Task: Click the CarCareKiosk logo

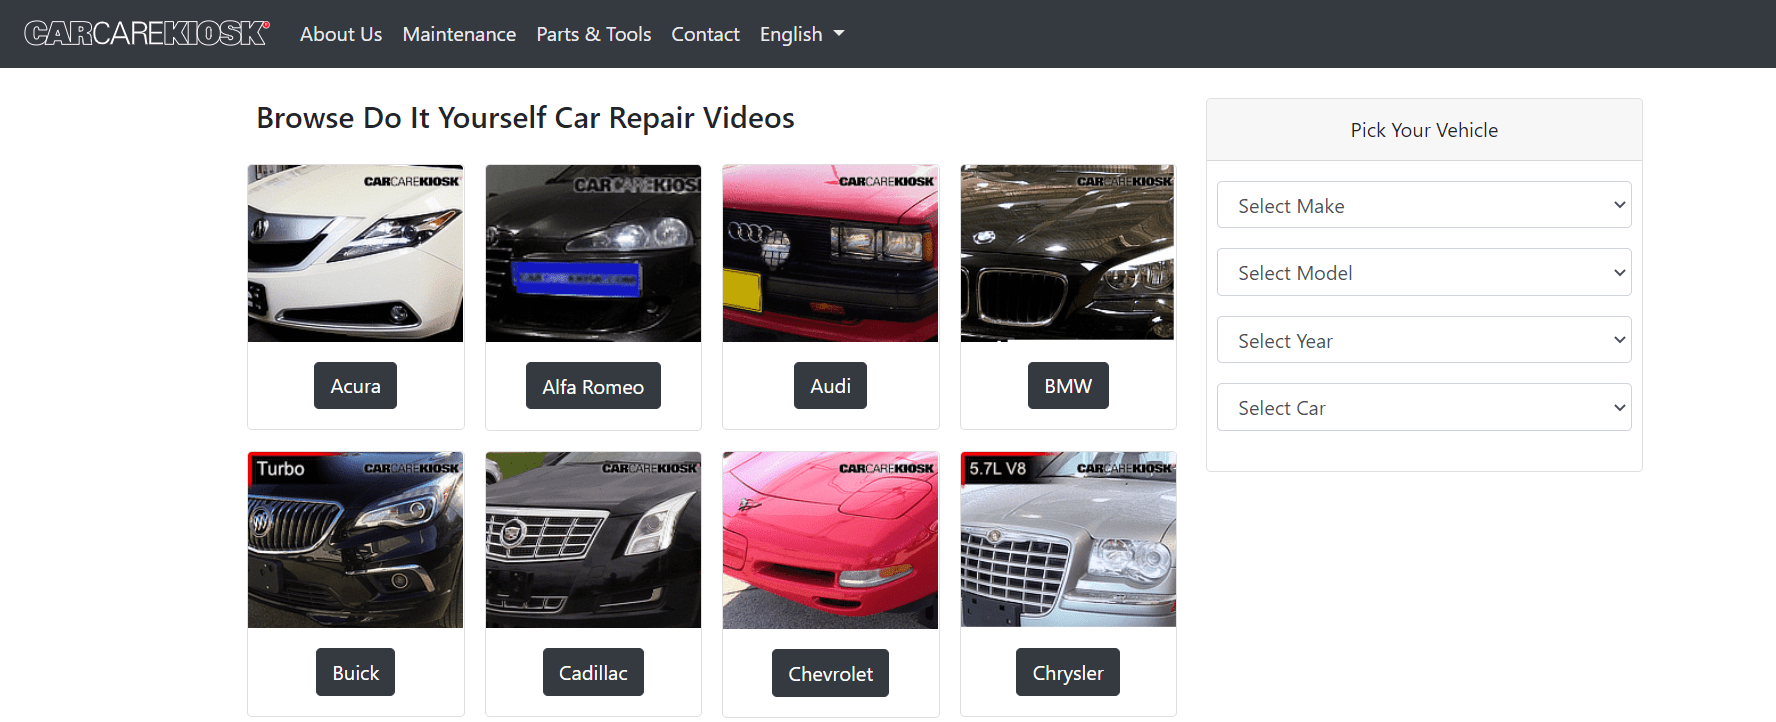Action: (x=147, y=33)
